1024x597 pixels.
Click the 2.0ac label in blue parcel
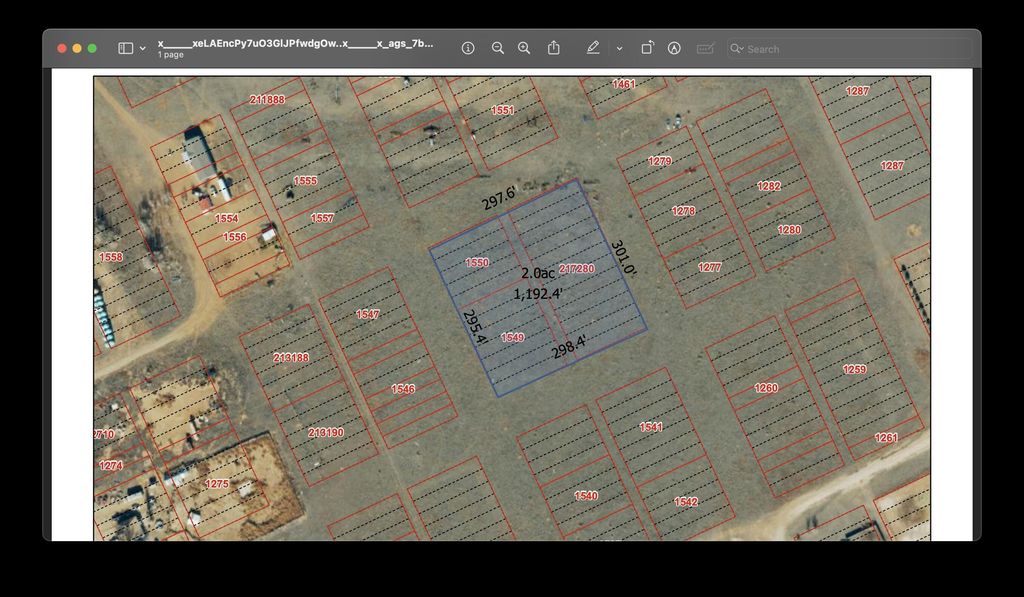(537, 273)
